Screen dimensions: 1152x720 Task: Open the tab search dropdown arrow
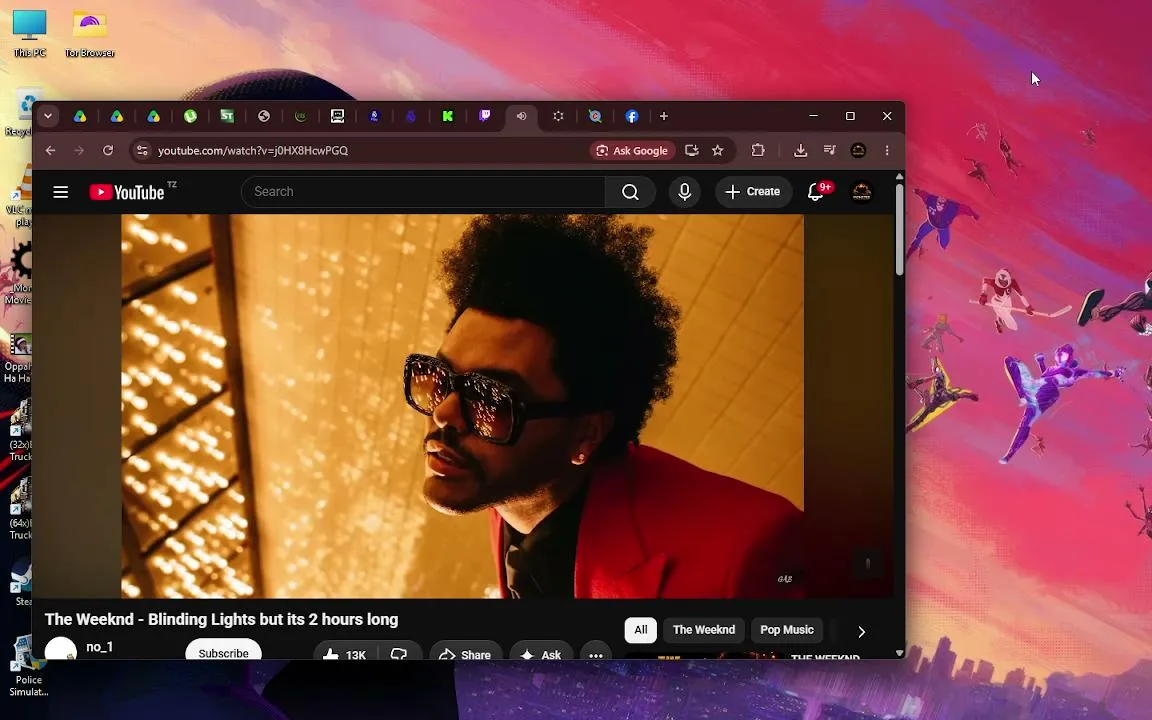48,116
